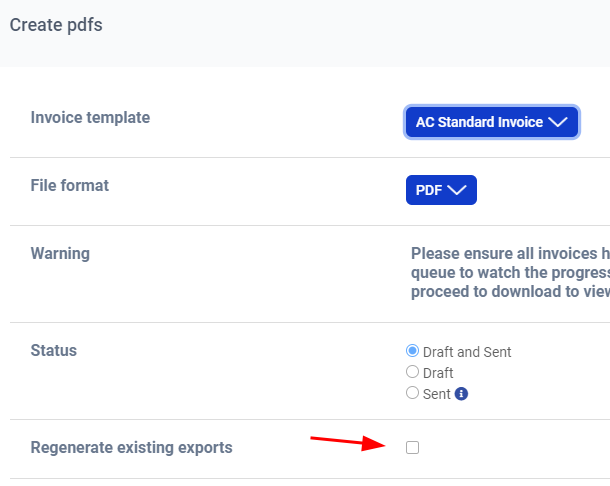Click the Status row label

[x=54, y=351]
